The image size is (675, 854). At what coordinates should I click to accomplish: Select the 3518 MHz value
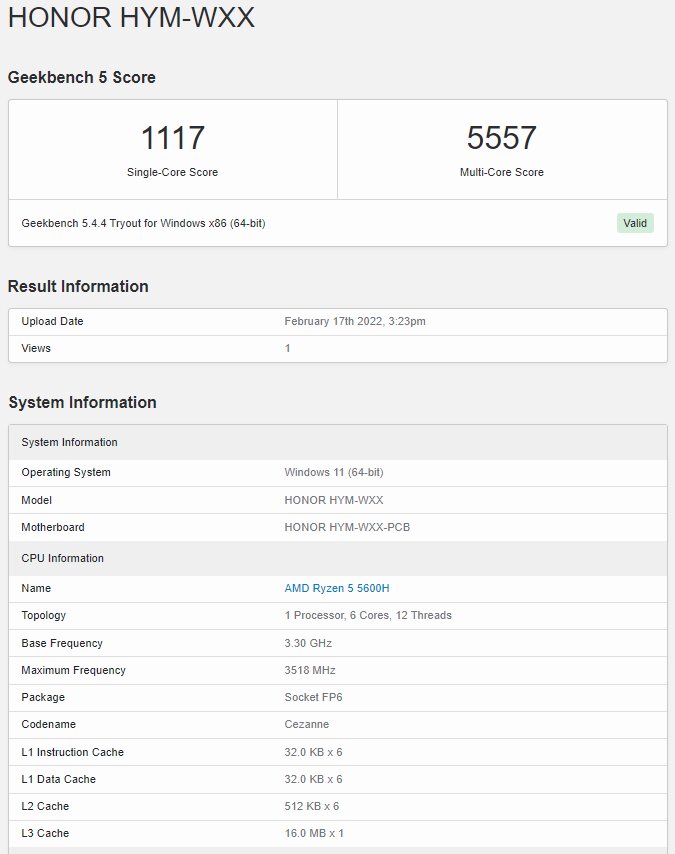tap(310, 670)
